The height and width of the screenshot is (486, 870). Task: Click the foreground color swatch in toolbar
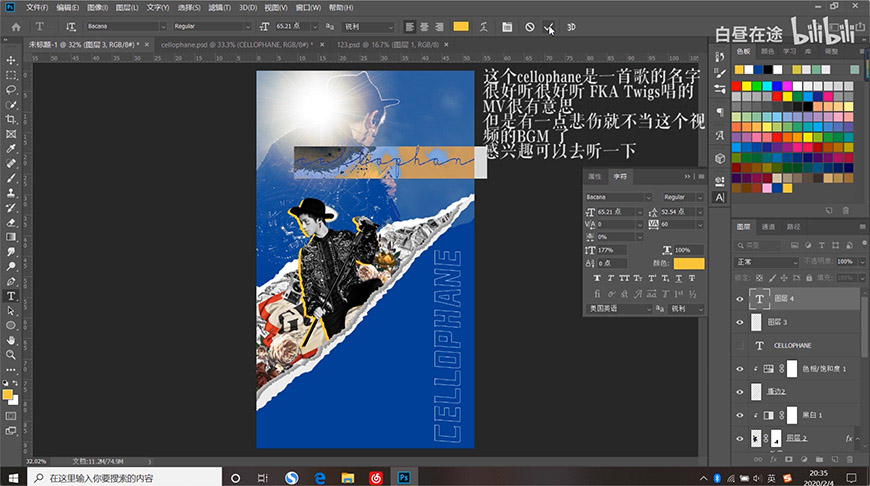click(7, 394)
